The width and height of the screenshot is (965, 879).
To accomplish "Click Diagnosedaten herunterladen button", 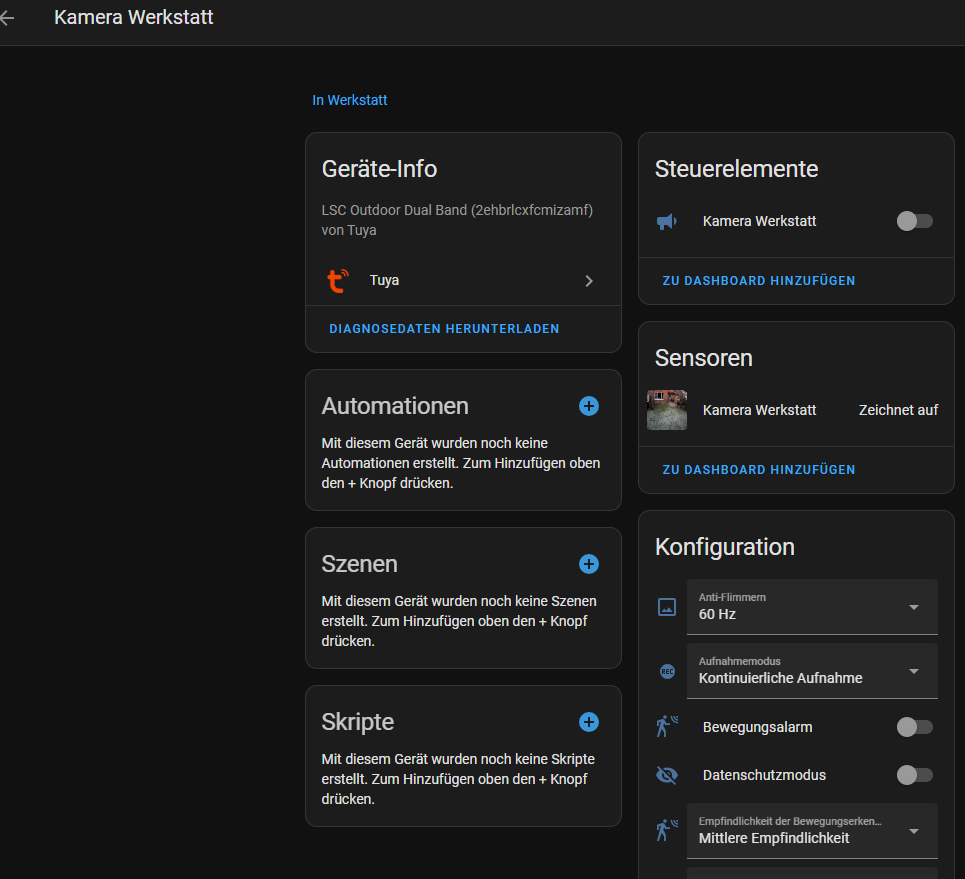I will point(444,329).
